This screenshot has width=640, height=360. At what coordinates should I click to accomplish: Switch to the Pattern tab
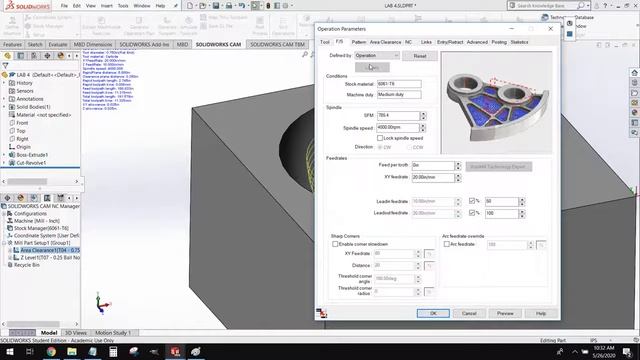tap(359, 42)
